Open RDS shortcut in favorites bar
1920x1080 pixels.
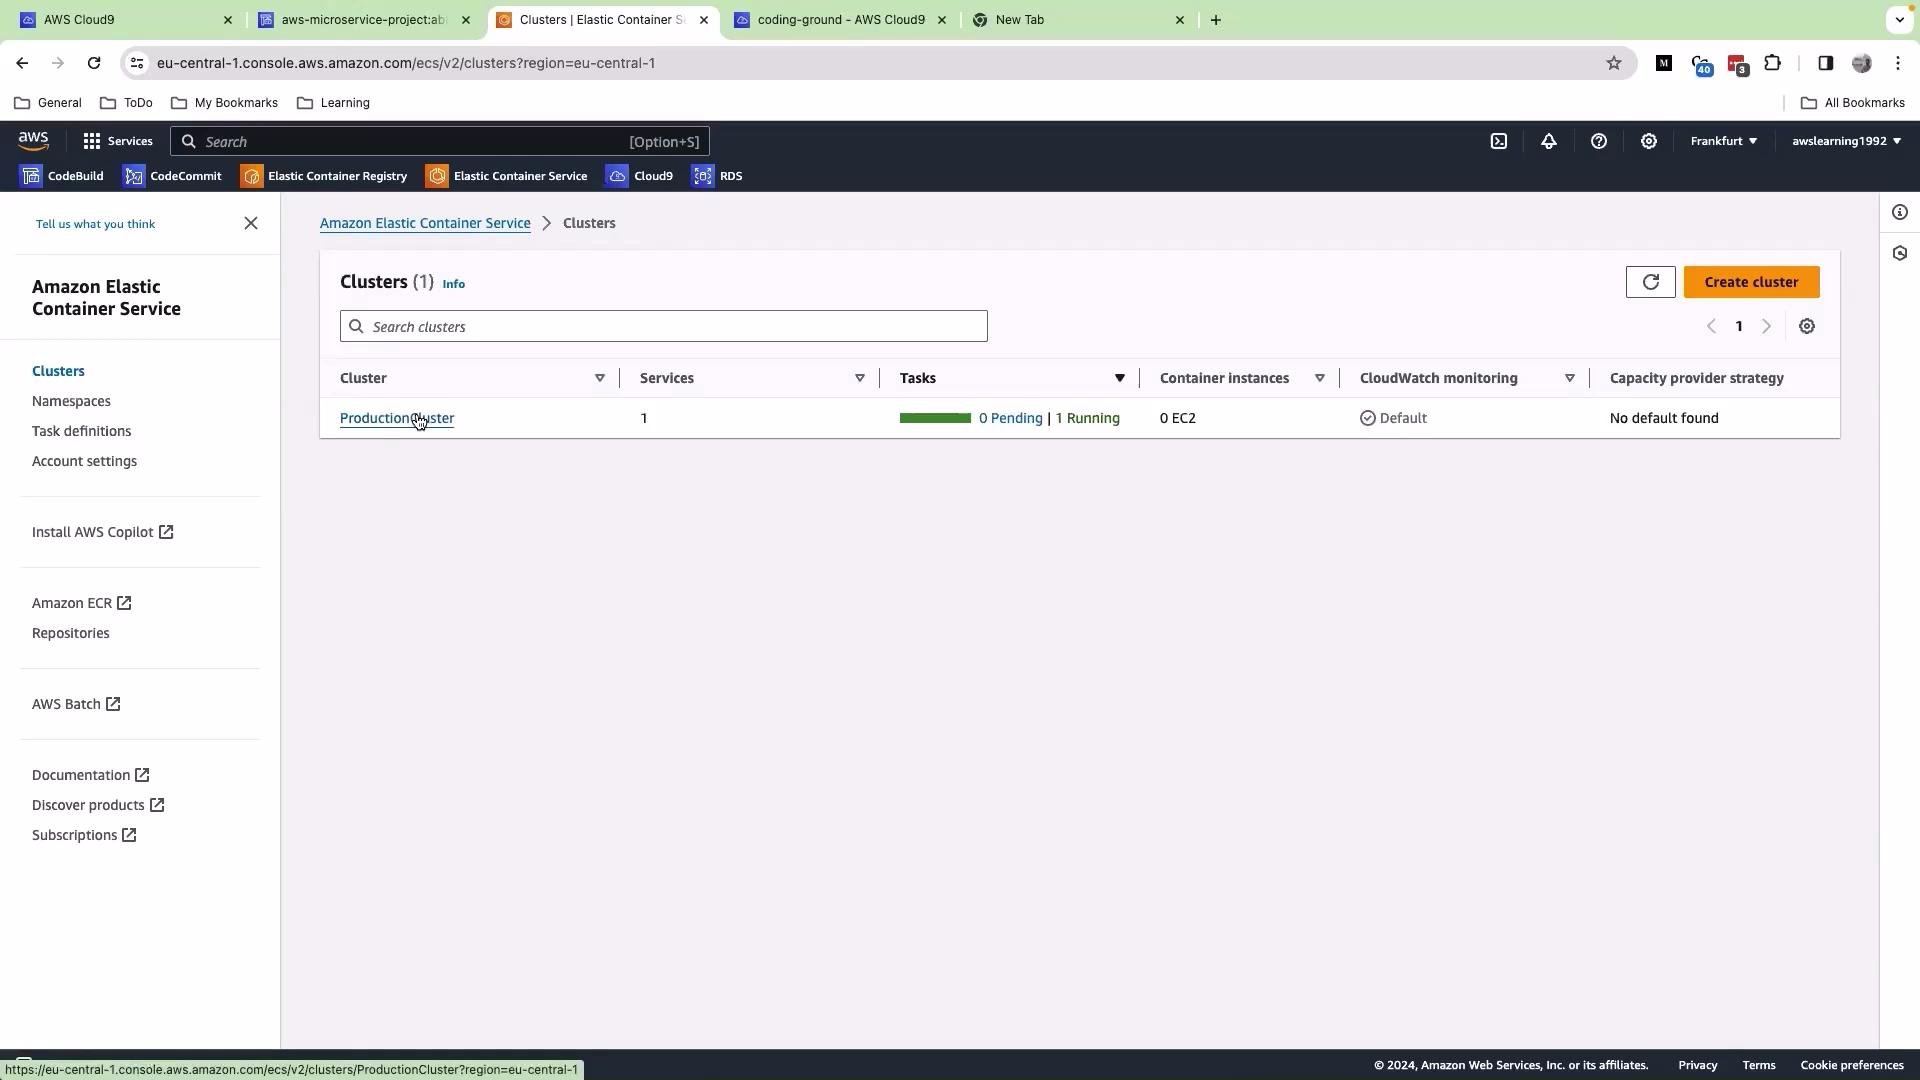[x=717, y=176]
